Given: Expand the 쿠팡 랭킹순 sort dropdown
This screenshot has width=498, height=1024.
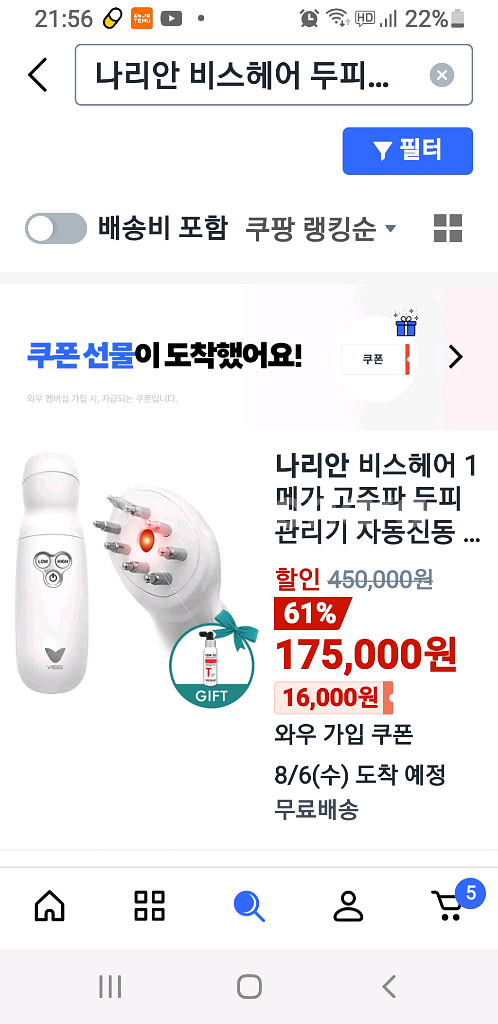Looking at the screenshot, I should 320,229.
